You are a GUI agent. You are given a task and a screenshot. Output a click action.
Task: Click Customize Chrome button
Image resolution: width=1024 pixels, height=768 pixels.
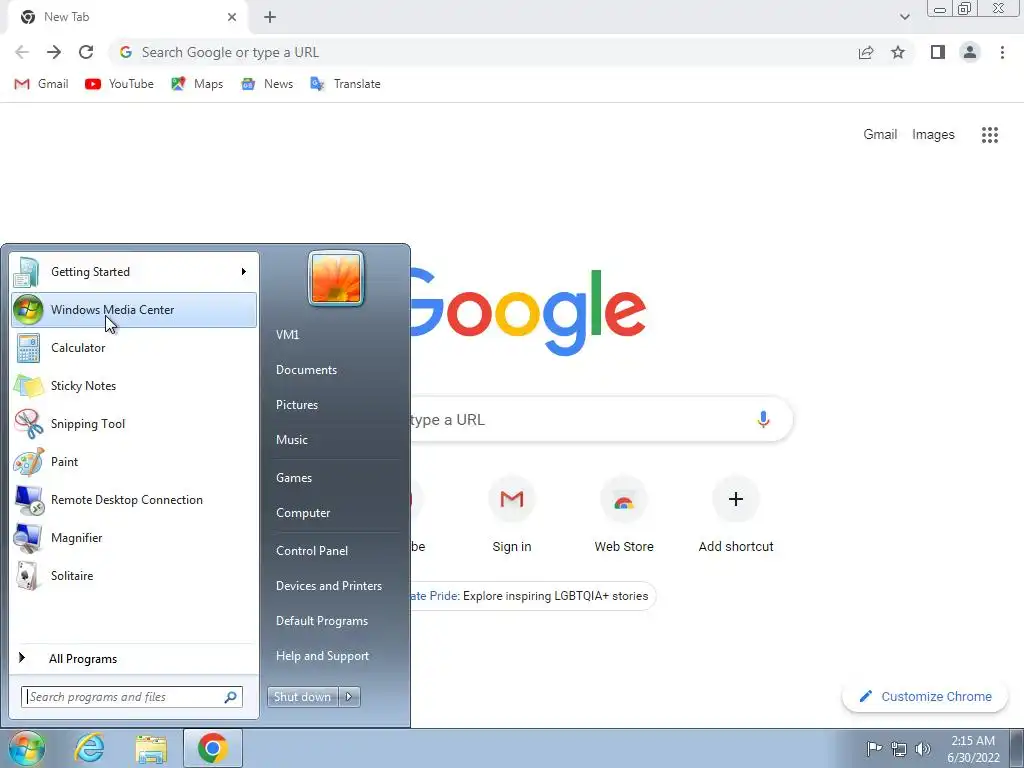pos(925,696)
